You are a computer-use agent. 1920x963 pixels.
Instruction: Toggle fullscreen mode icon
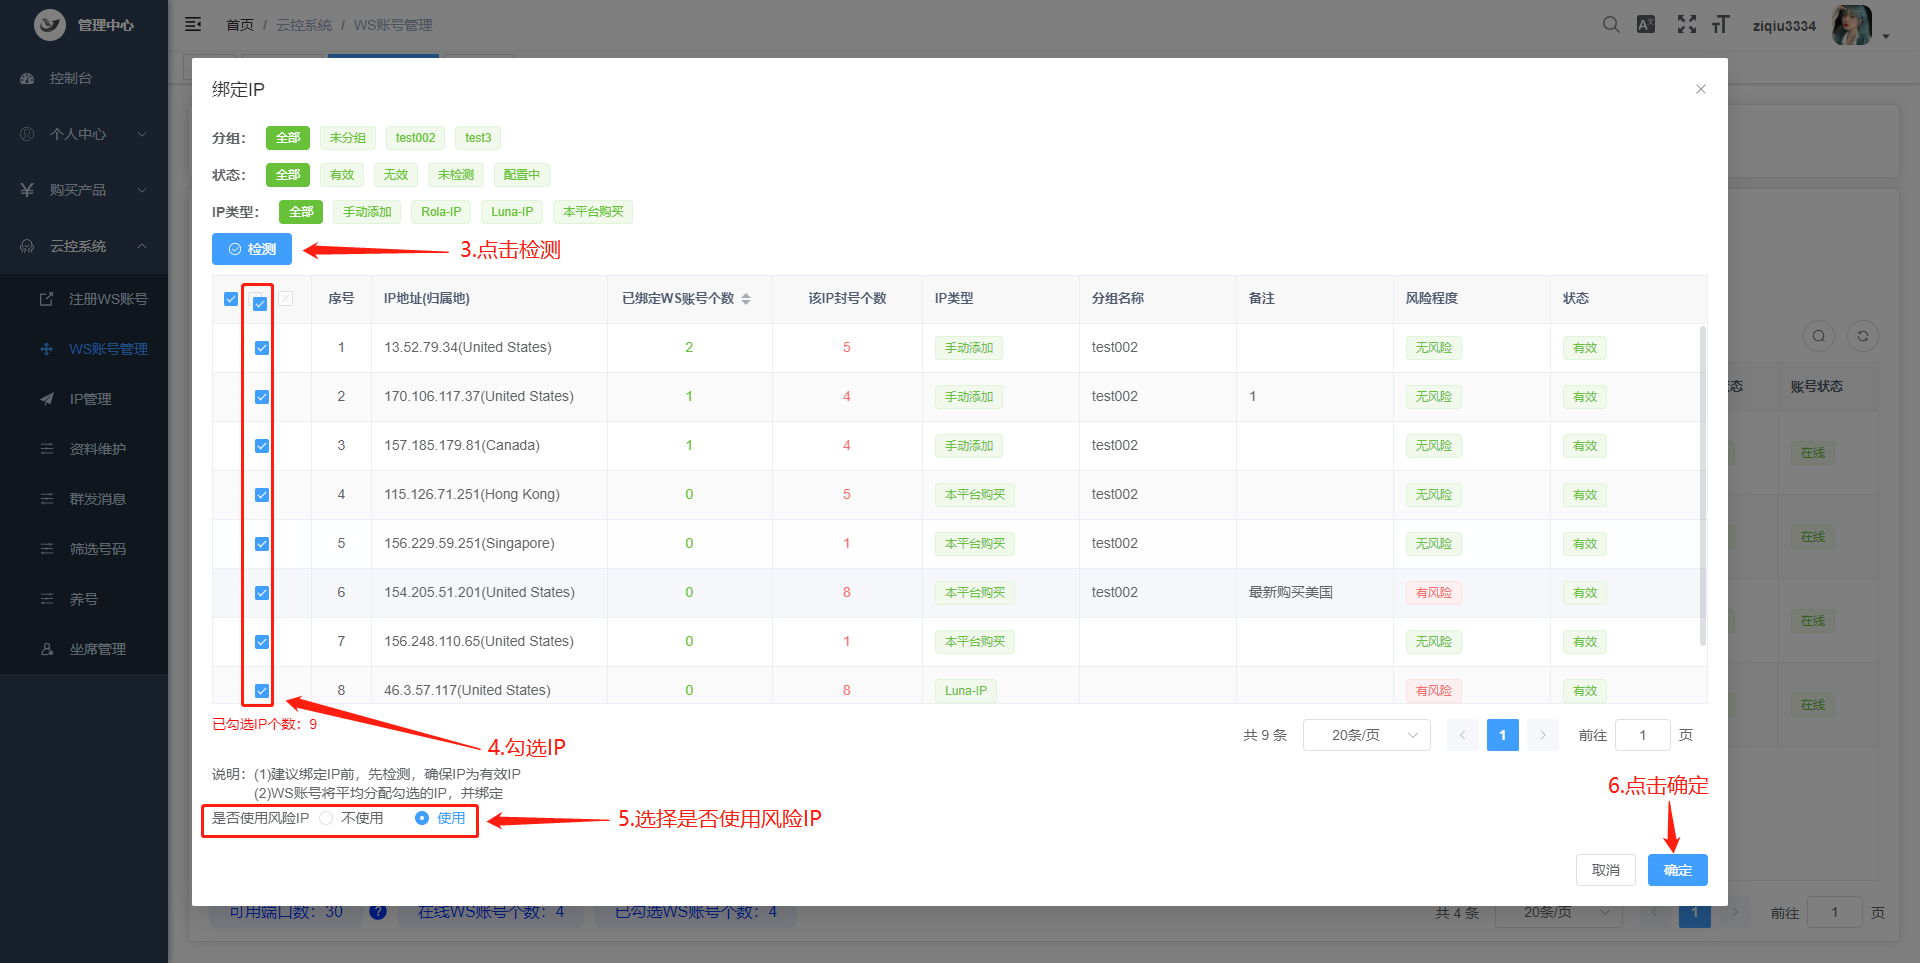coord(1686,25)
